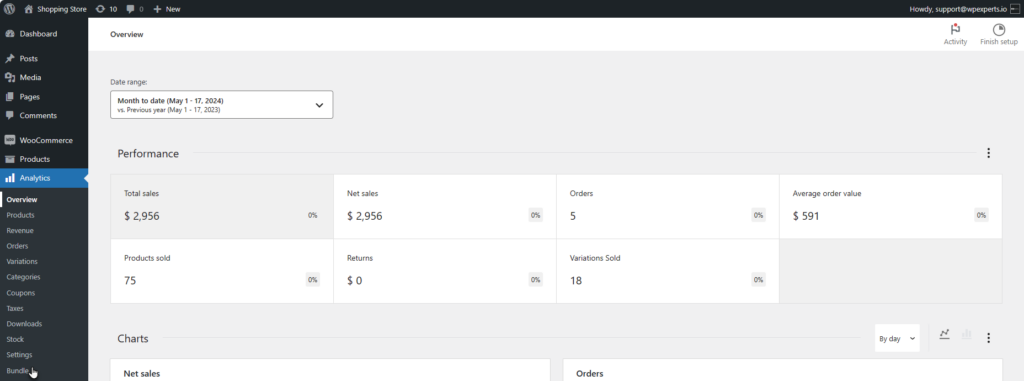
Task: Open the Performance section options menu
Action: [x=988, y=153]
